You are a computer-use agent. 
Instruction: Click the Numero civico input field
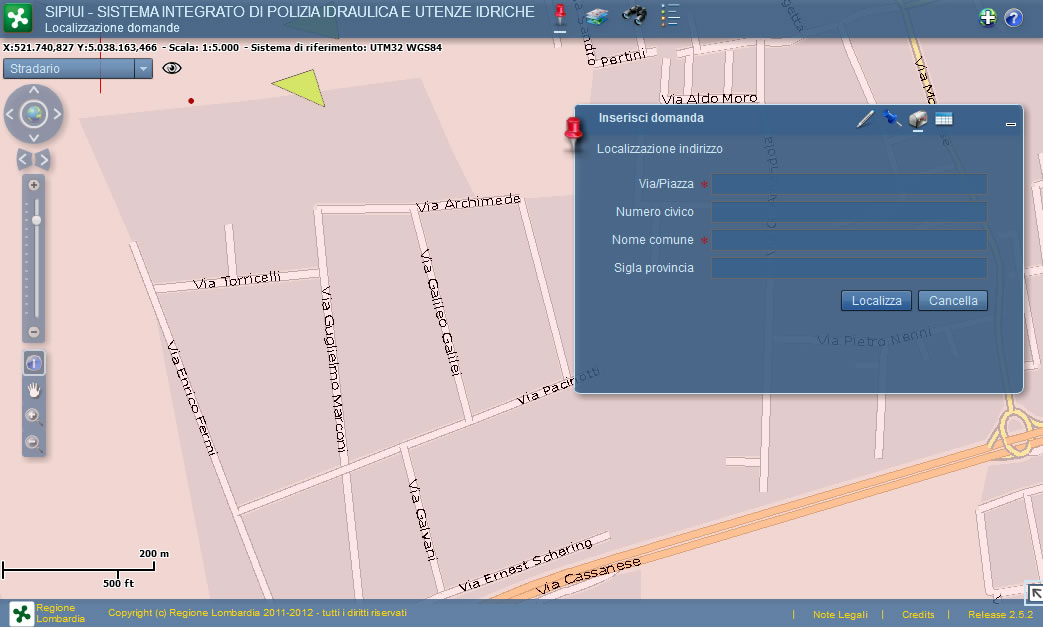tap(849, 212)
